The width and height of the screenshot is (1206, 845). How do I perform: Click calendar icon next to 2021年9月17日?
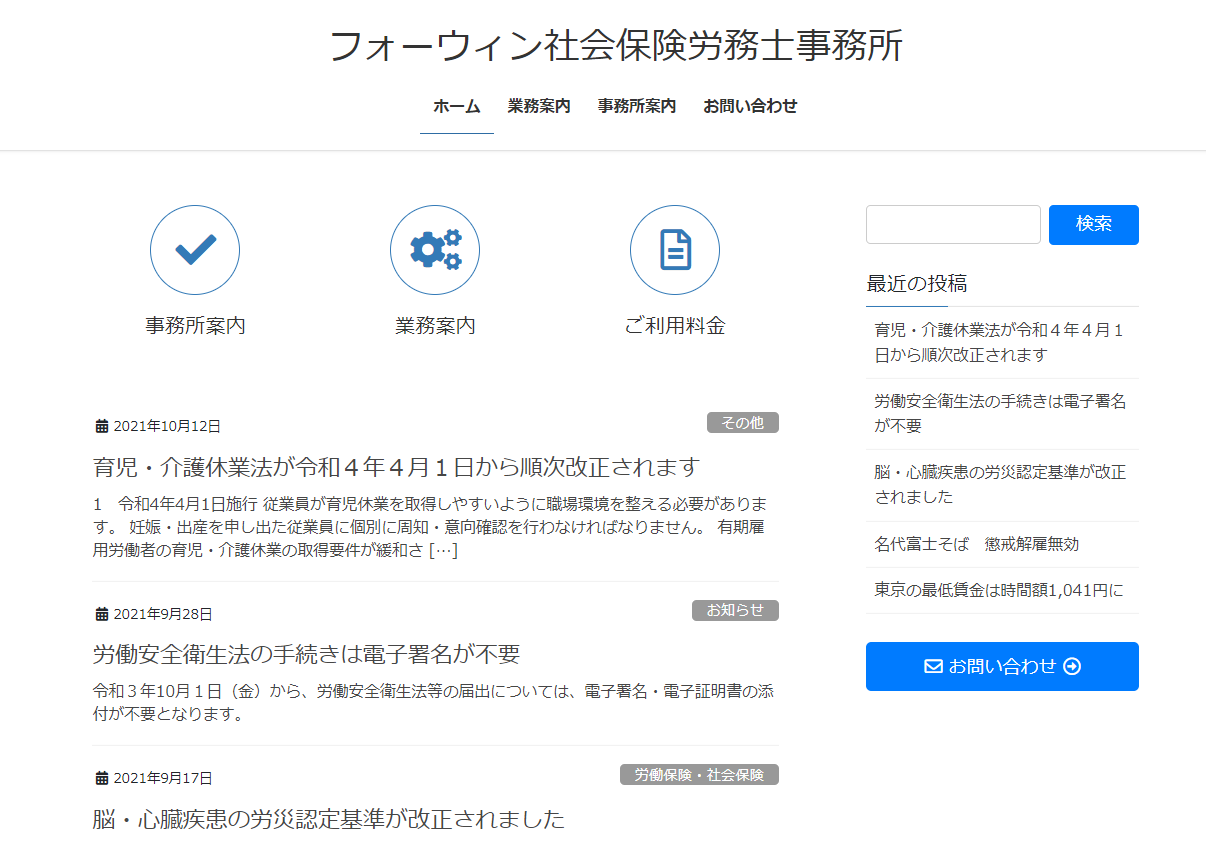coord(101,778)
